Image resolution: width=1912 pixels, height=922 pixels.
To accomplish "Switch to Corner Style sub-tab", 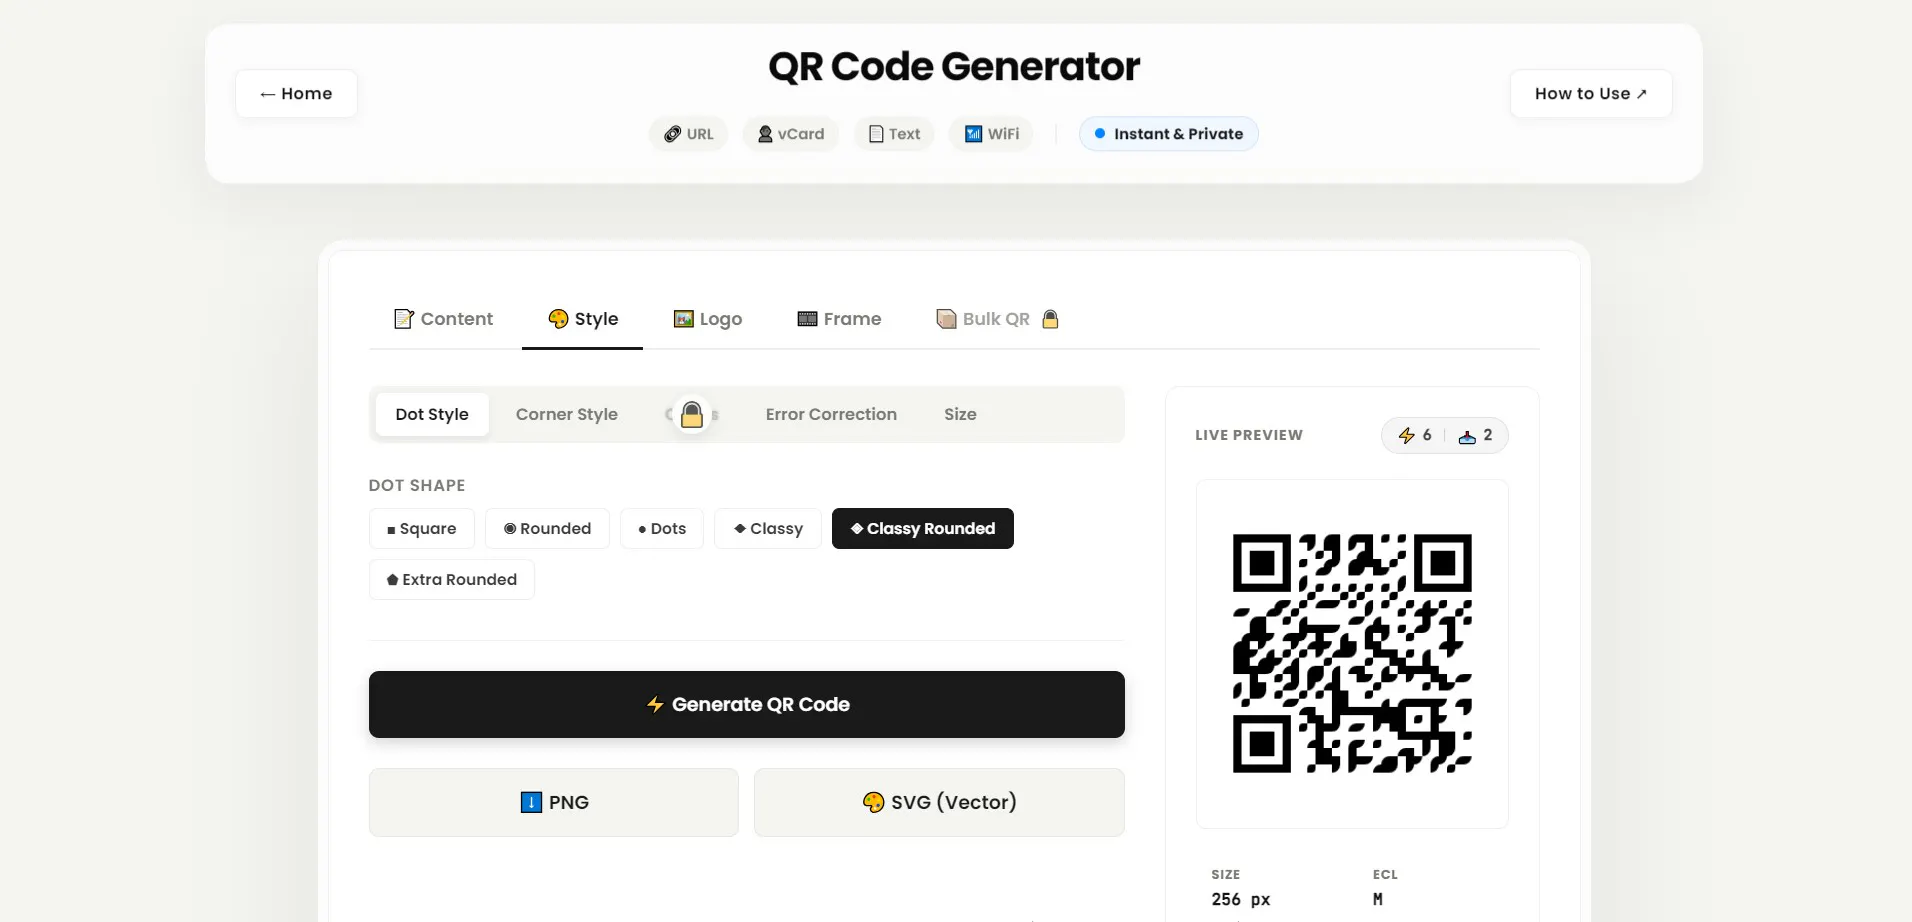I will pyautogui.click(x=567, y=414).
